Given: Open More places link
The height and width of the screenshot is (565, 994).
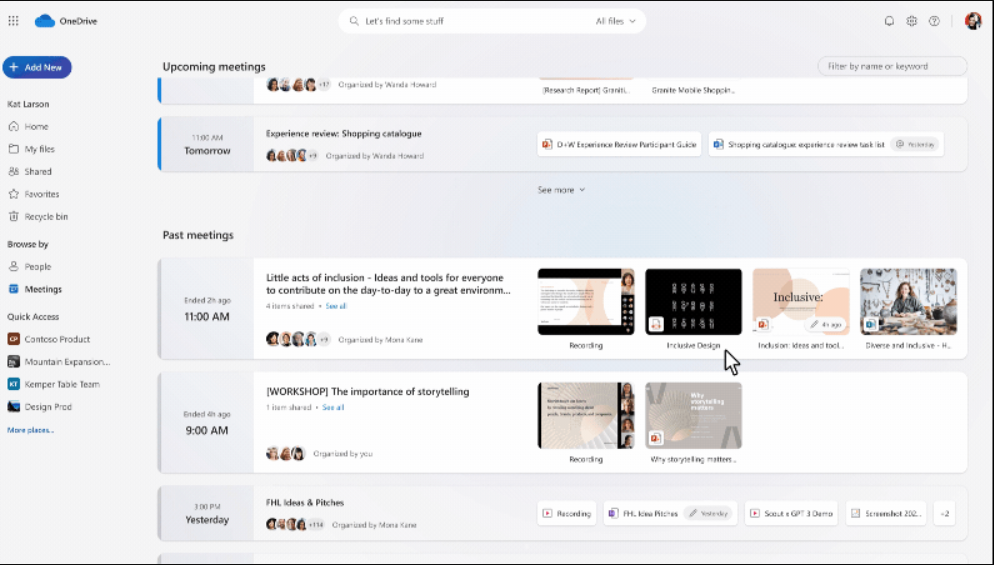Looking at the screenshot, I should (31, 430).
